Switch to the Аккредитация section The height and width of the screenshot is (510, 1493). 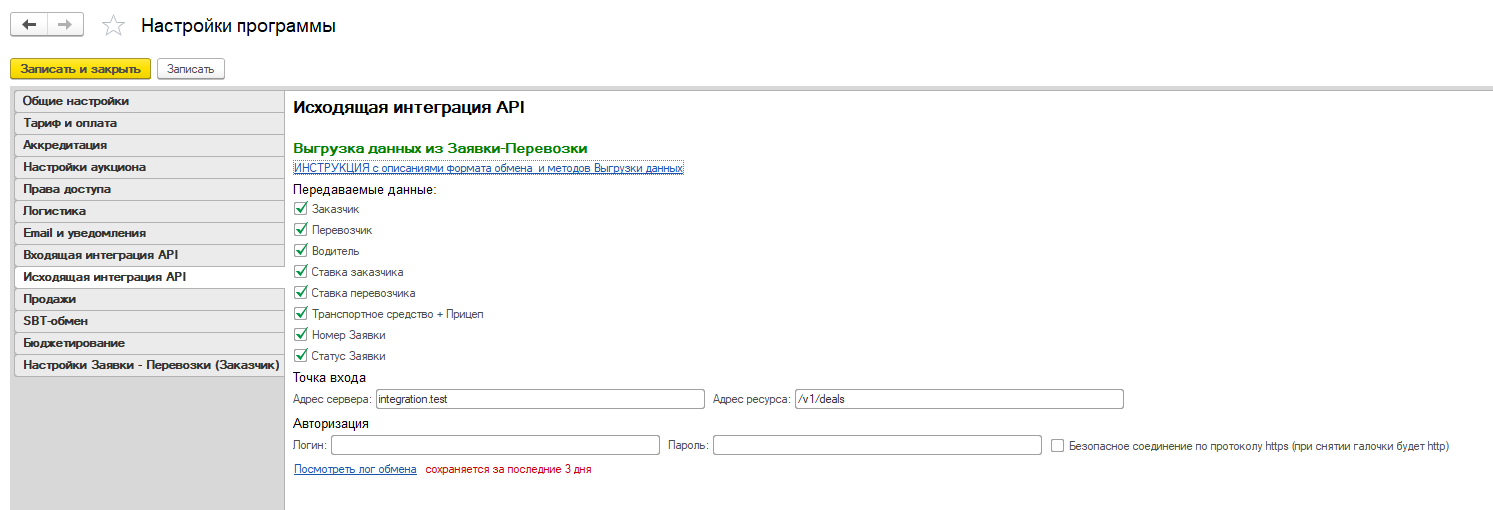(x=149, y=145)
